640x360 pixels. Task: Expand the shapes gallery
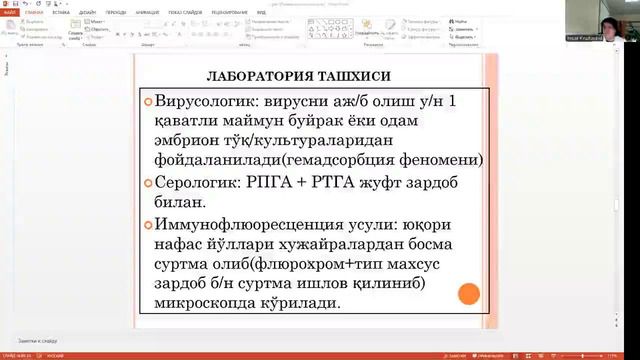click(x=351, y=36)
